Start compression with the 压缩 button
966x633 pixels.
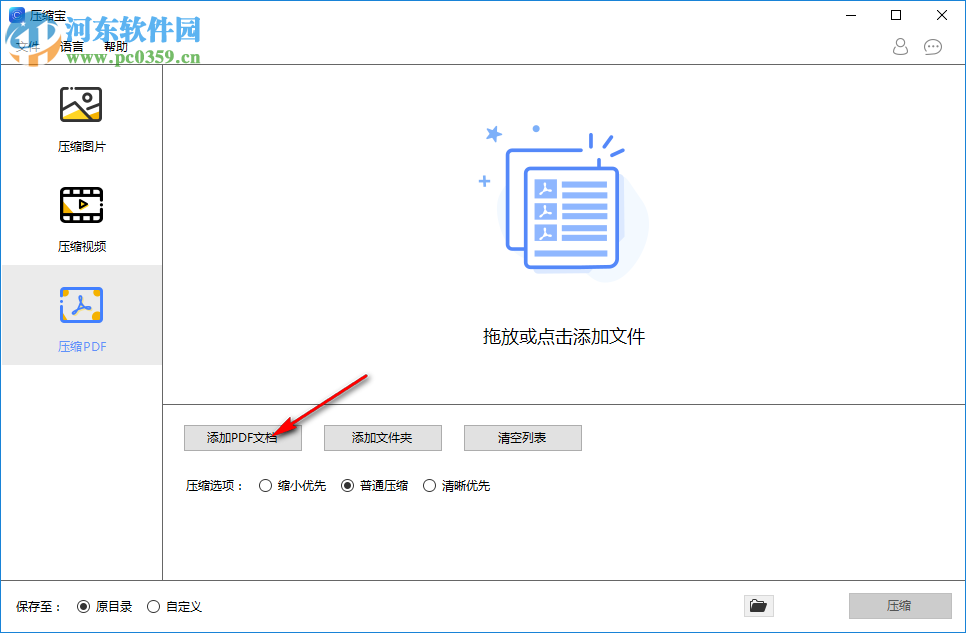pyautogui.click(x=900, y=606)
